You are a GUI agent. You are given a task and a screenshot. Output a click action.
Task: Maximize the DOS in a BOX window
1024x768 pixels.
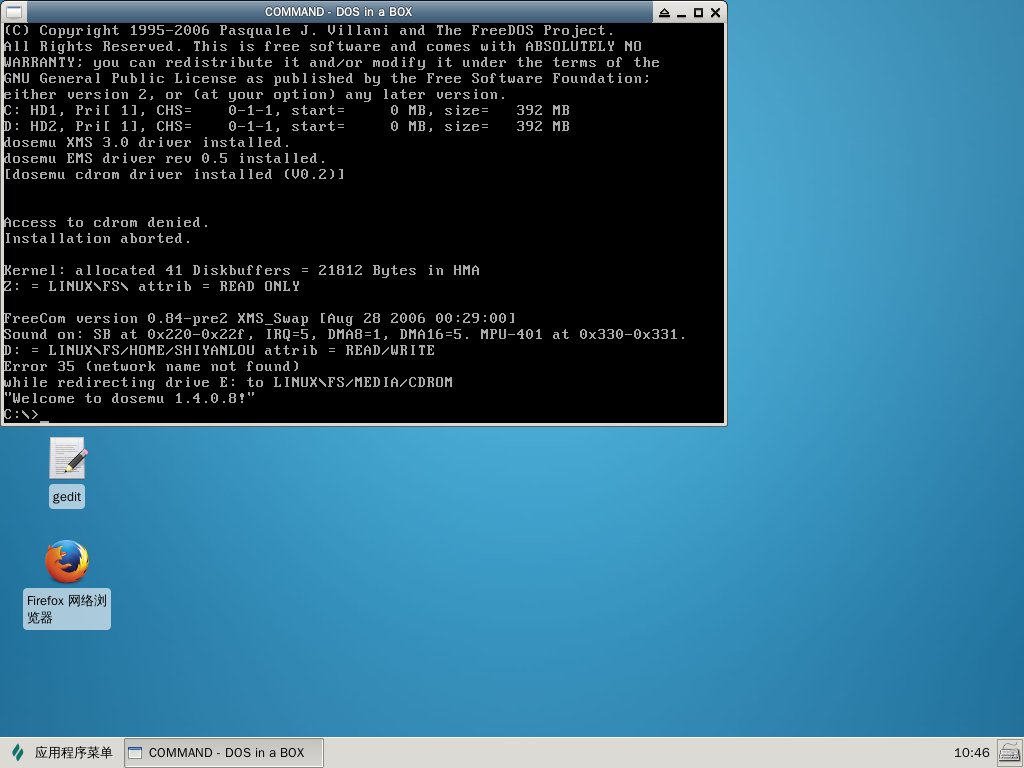pos(699,12)
